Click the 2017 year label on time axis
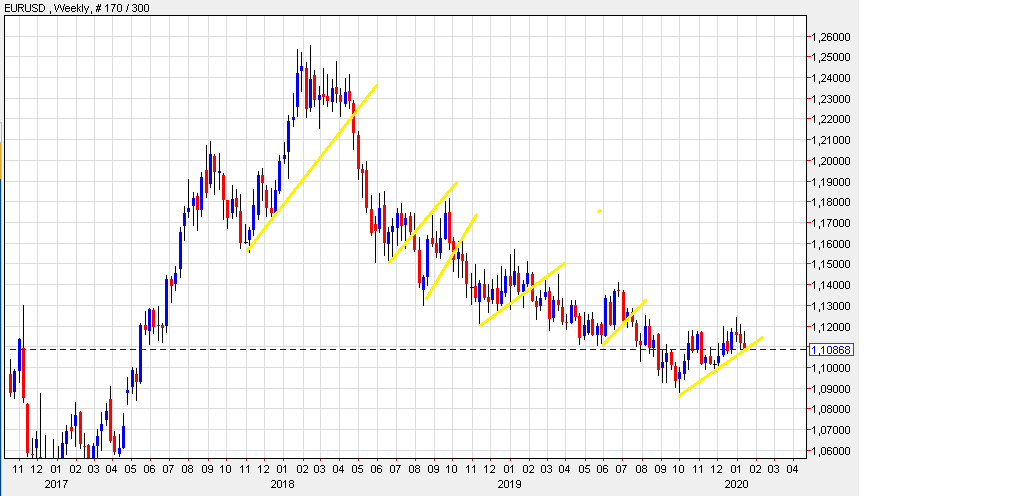The image size is (1025, 496). coord(56,484)
